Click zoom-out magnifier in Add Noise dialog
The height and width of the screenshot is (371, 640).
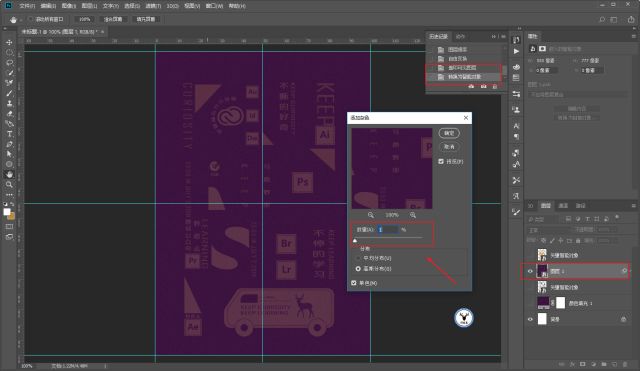point(371,215)
